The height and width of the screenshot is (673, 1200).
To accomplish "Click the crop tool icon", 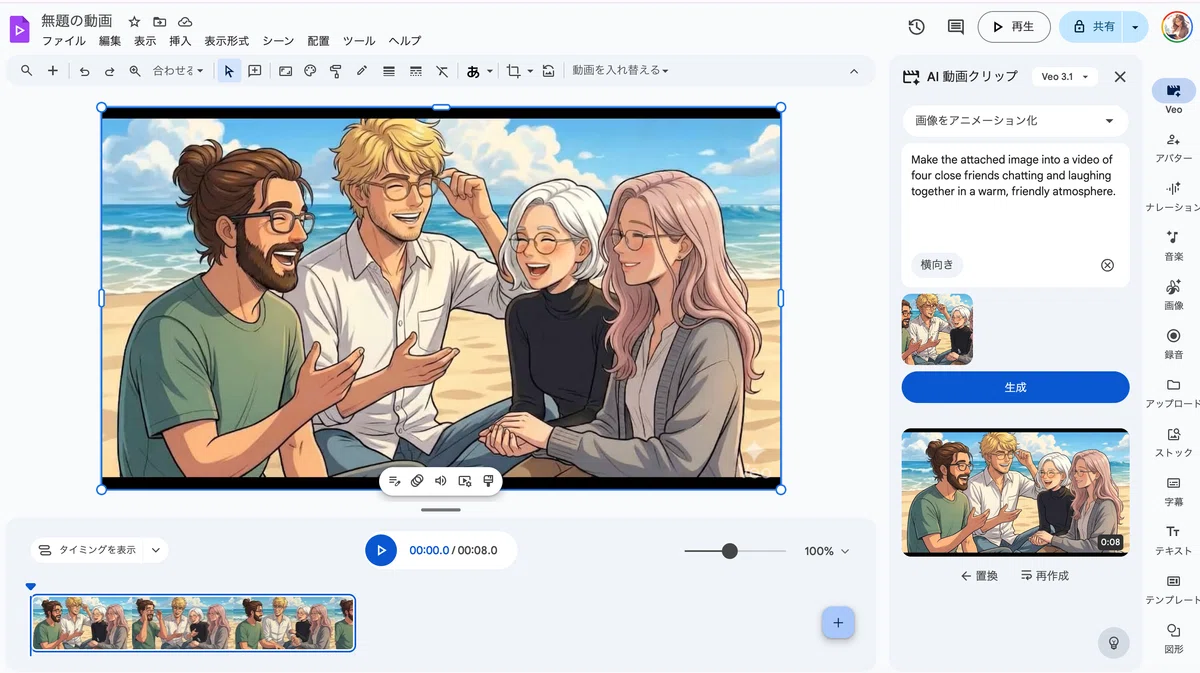I will [513, 71].
